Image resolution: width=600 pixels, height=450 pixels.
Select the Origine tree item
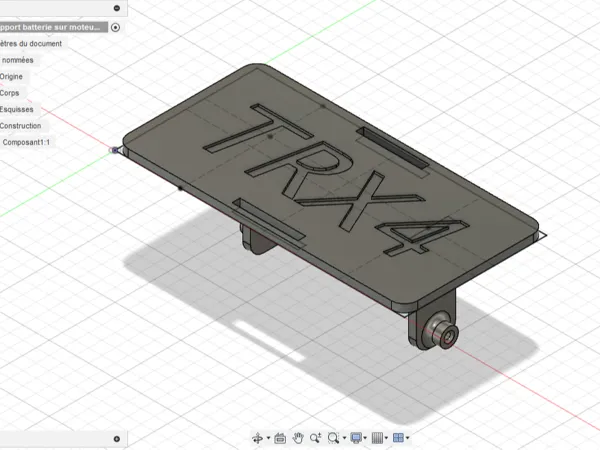pos(11,77)
